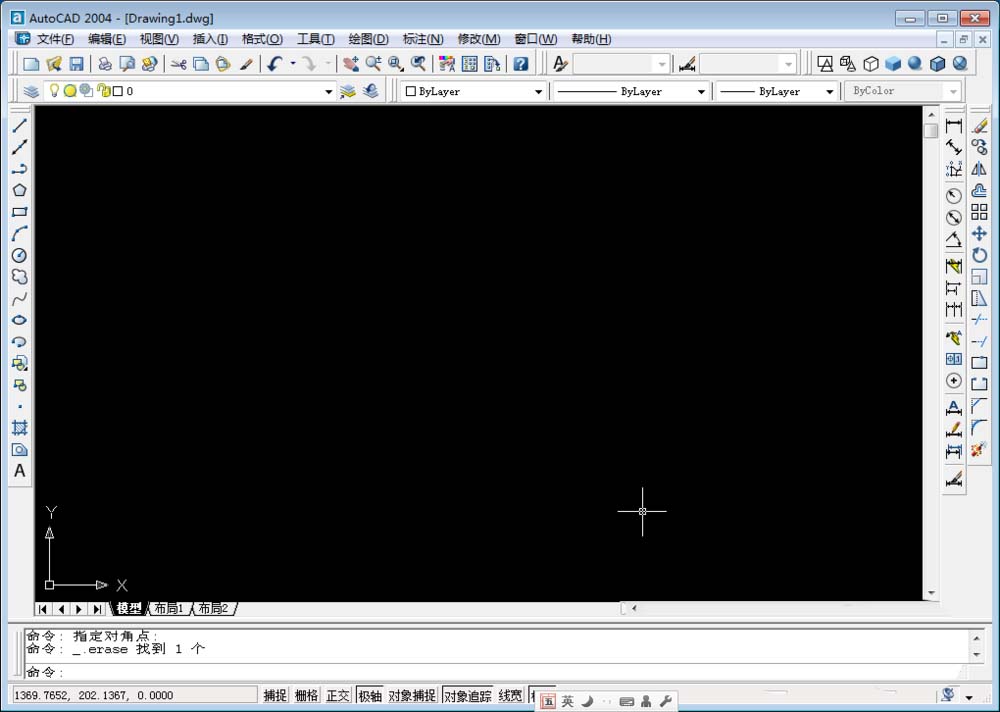Screen dimensions: 1000x712
Task: Toggle the 捕捉 snap mode button
Action: pyautogui.click(x=275, y=695)
